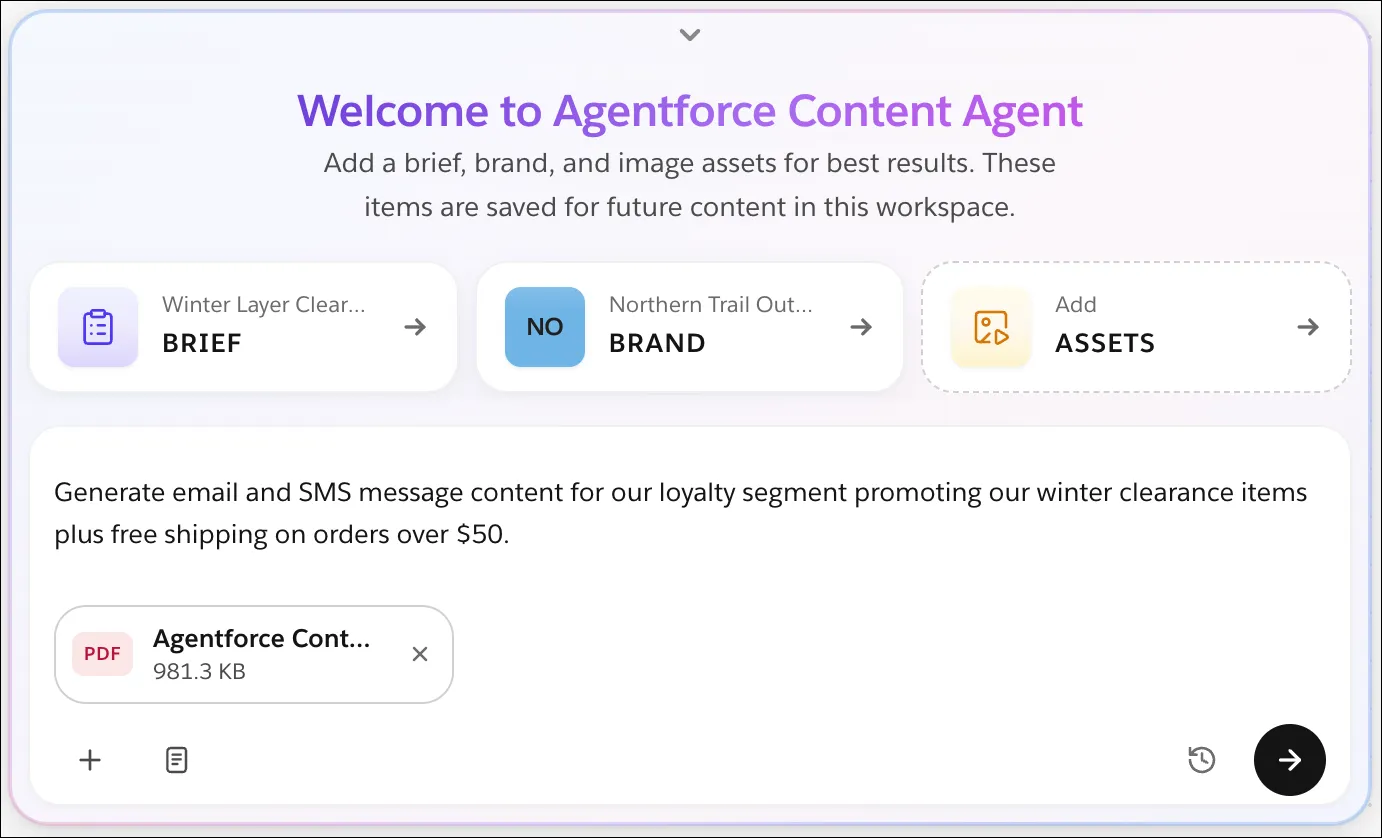This screenshot has width=1382, height=838.
Task: Click the clipboard icon on the Brief card
Action: (98, 327)
